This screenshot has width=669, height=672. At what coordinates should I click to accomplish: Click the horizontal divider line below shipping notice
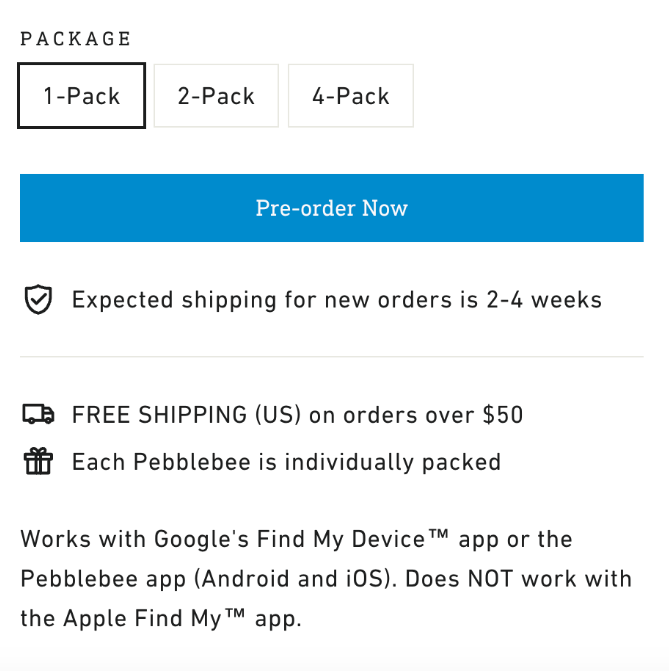coord(332,356)
